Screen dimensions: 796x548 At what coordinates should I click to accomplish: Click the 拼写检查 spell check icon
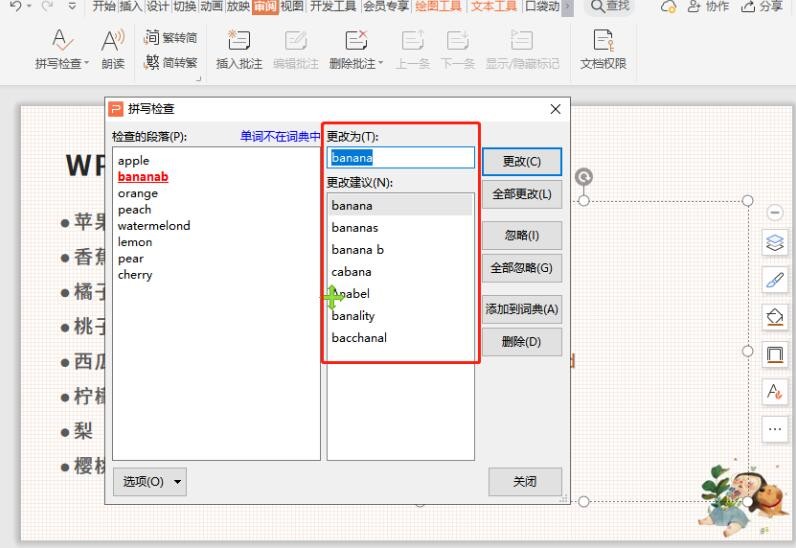pyautogui.click(x=62, y=41)
